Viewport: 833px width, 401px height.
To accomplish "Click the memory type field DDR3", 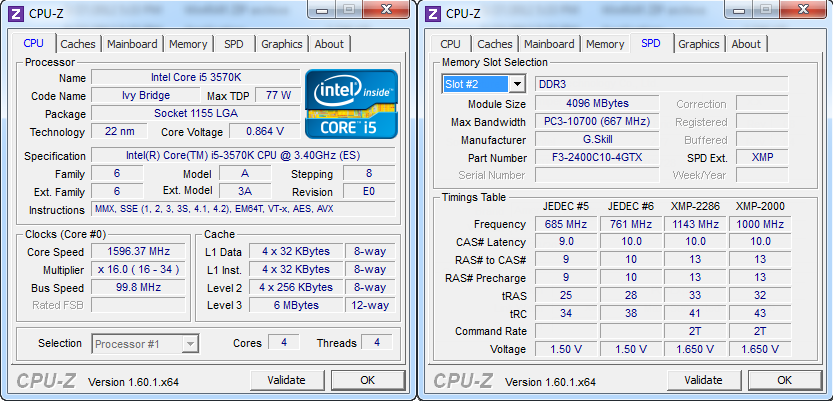I will [x=661, y=84].
